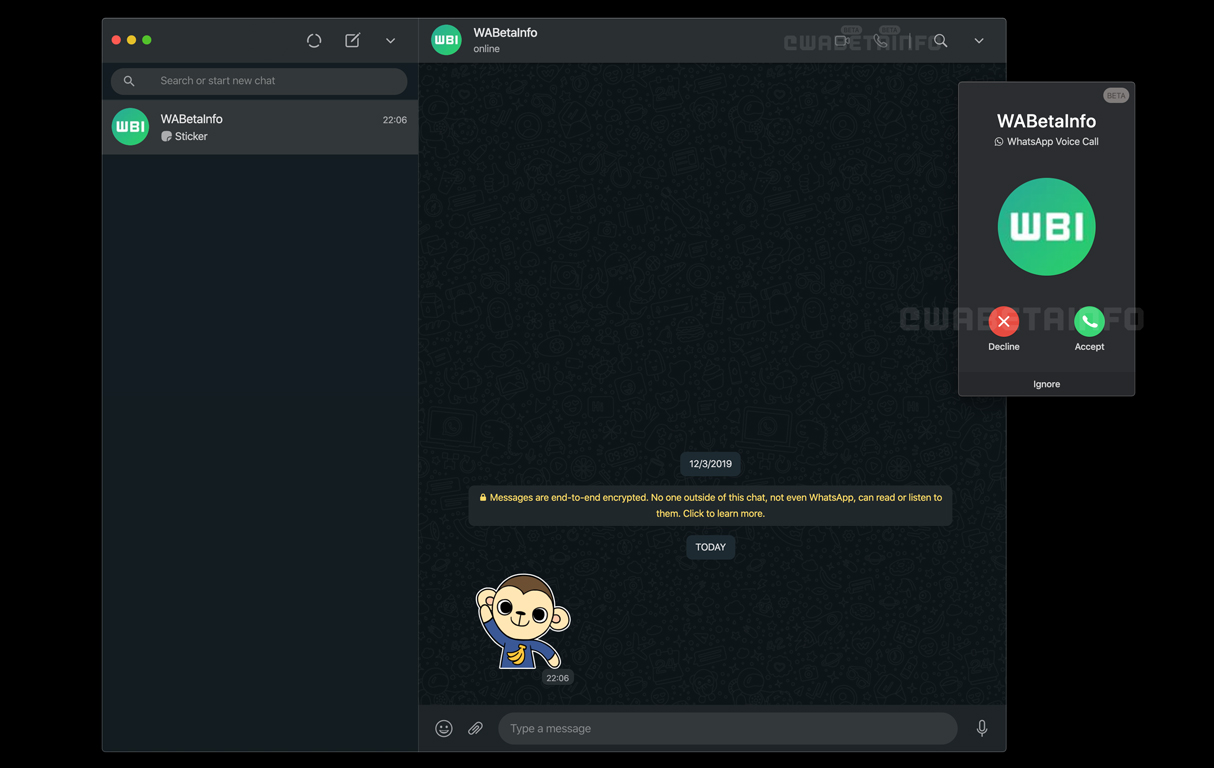Start a video call from chat header
The image size is (1214, 768).
[842, 41]
